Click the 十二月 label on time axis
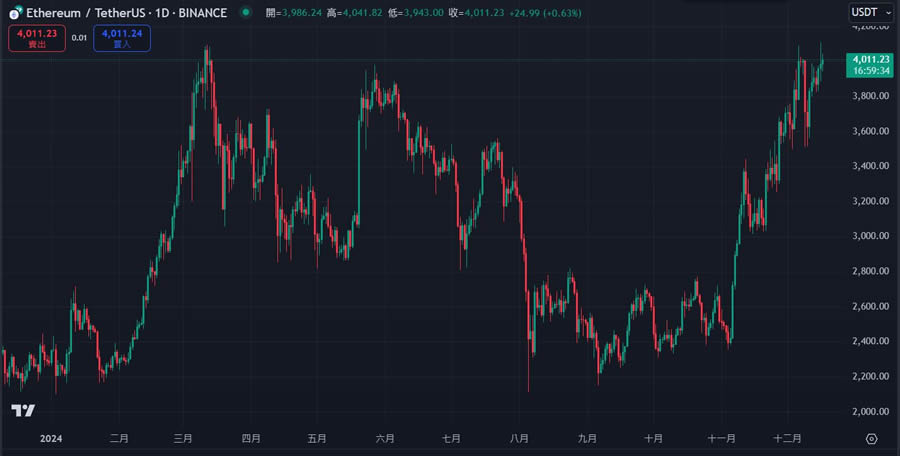 point(790,438)
